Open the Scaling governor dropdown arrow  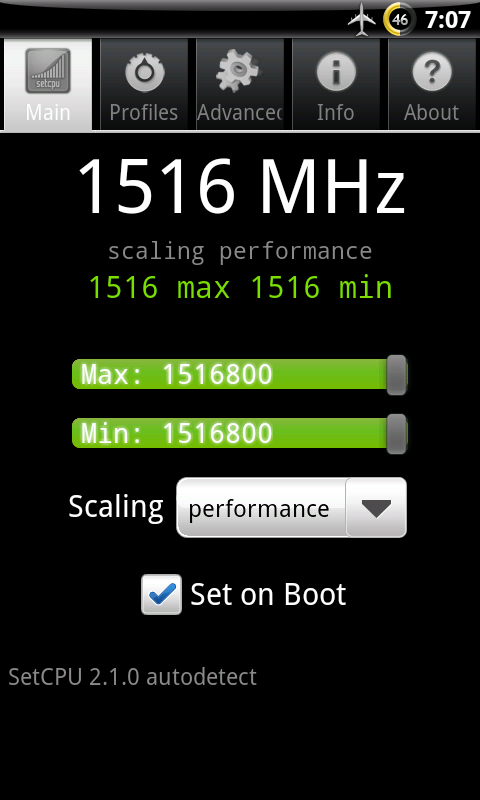[376, 508]
